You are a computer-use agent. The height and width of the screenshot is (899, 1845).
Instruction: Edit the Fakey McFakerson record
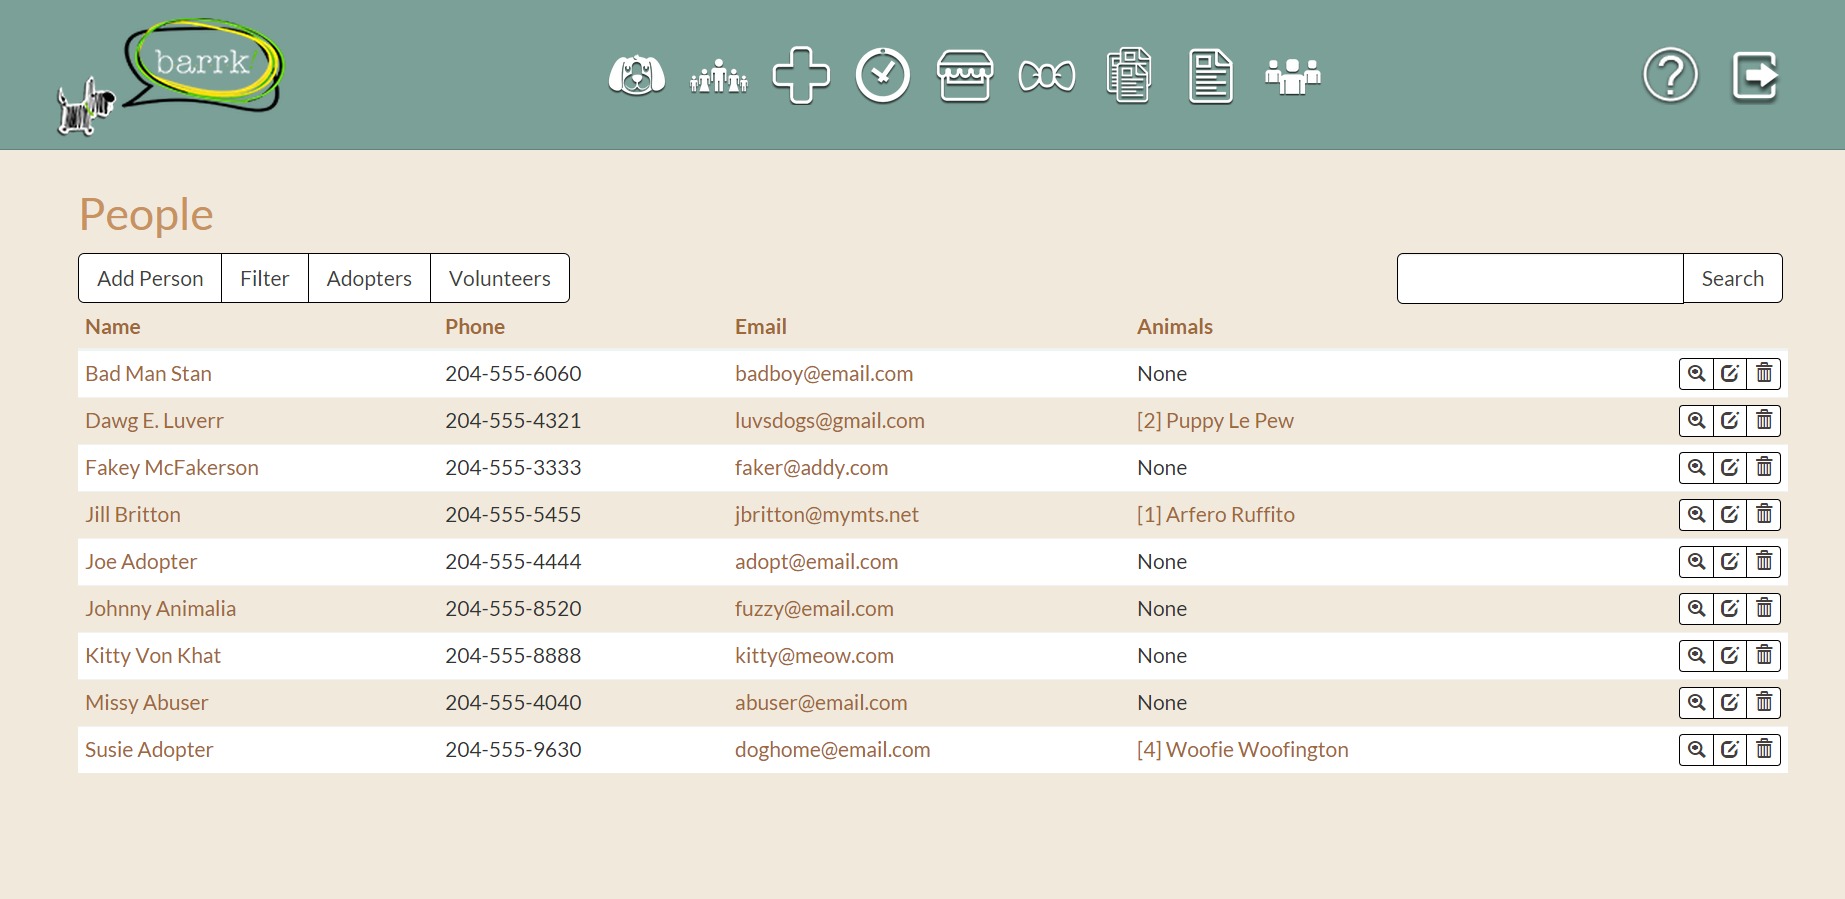point(1730,468)
